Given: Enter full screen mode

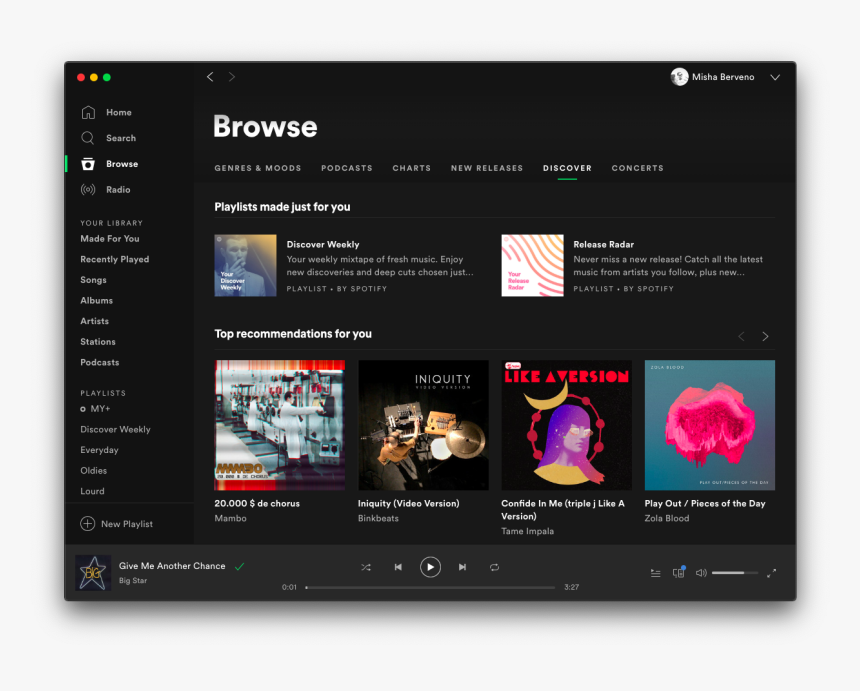Looking at the screenshot, I should tap(772, 573).
